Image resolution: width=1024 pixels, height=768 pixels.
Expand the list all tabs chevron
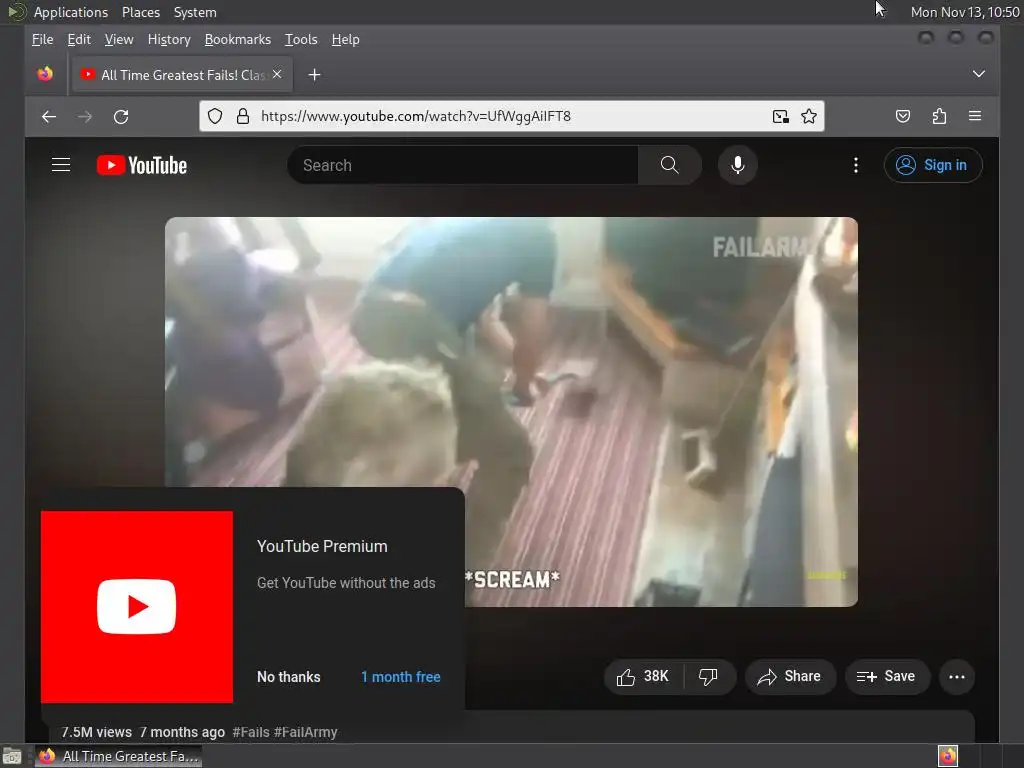(978, 74)
